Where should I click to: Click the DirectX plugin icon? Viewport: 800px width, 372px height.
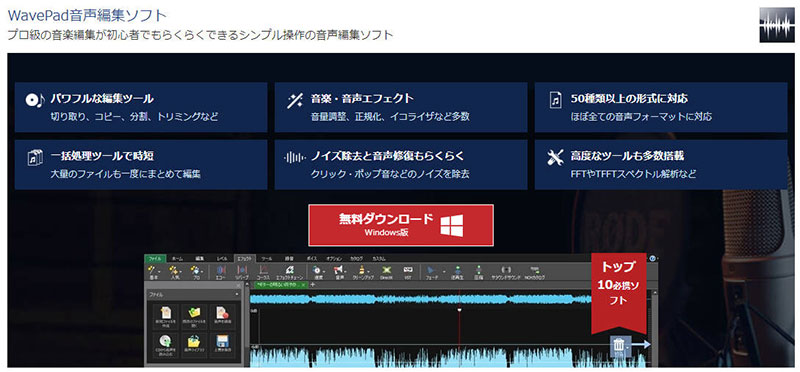point(387,271)
